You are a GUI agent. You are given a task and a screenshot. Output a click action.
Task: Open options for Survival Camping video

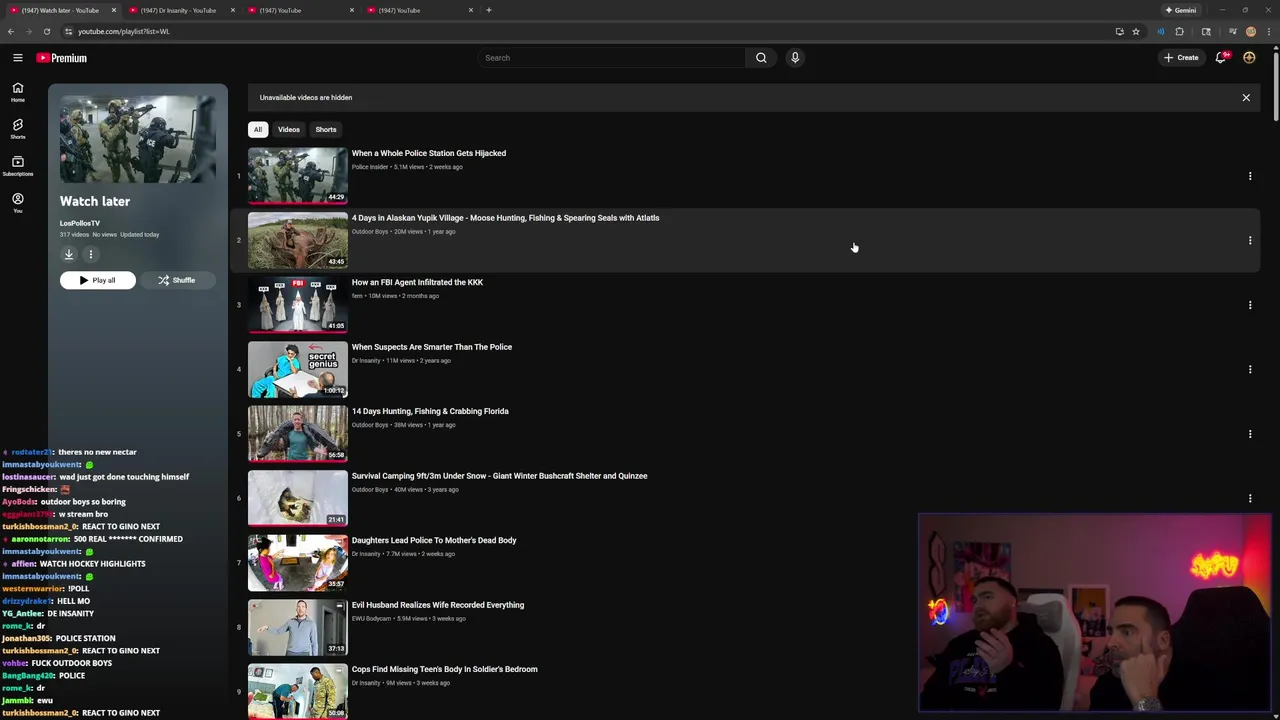click(1250, 499)
